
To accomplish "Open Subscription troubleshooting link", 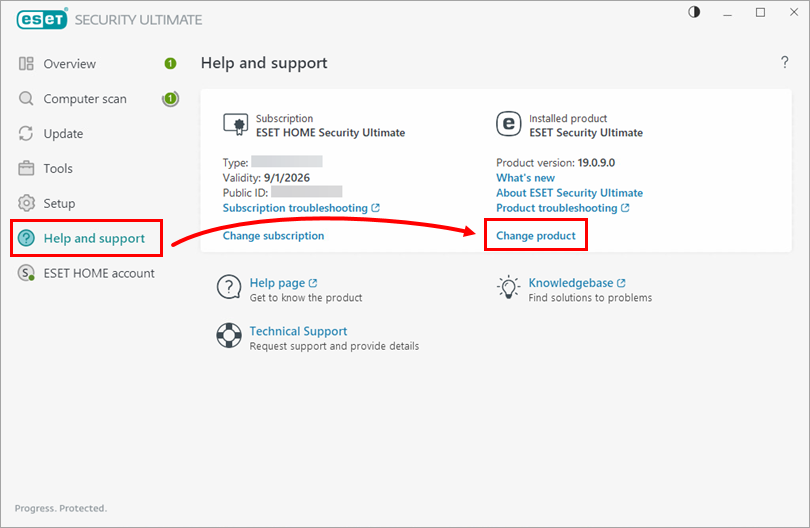I will 300,208.
